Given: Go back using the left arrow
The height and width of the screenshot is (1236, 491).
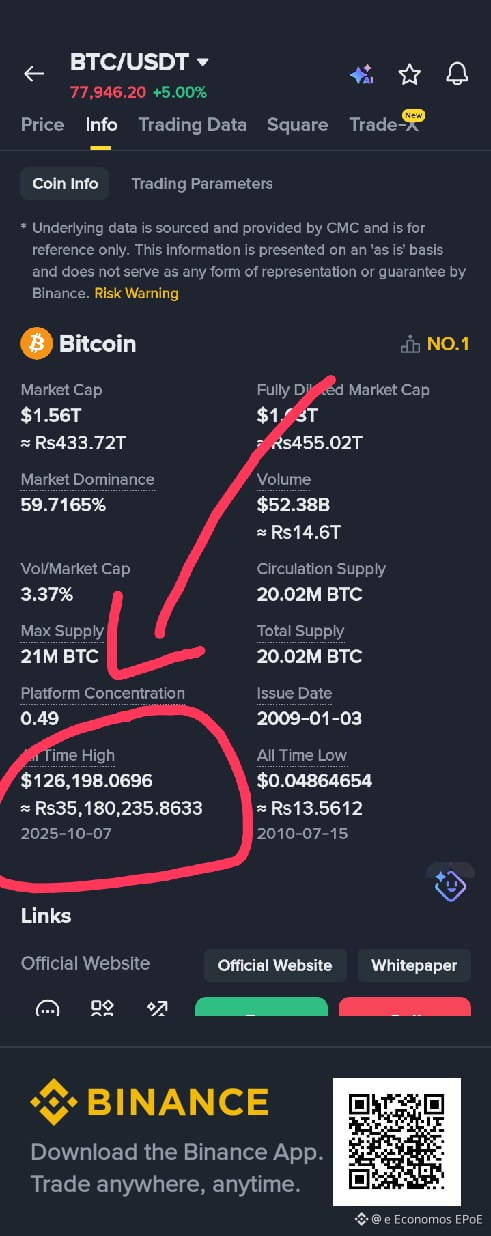Looking at the screenshot, I should click(x=34, y=74).
